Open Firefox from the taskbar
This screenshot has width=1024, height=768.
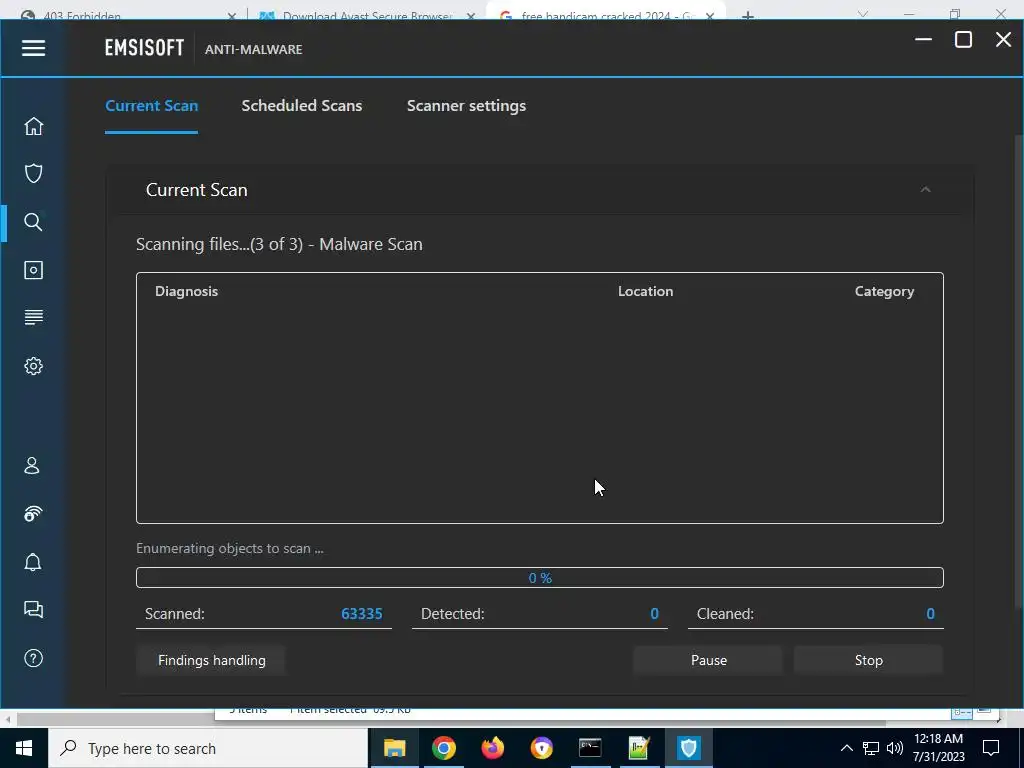coord(492,748)
